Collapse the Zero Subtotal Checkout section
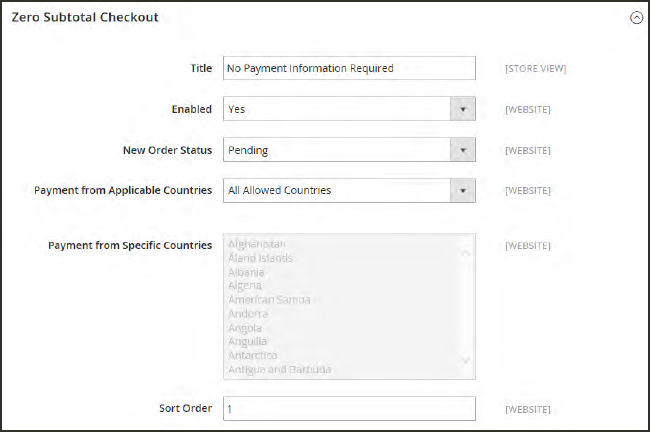651x432 pixels. [x=636, y=18]
